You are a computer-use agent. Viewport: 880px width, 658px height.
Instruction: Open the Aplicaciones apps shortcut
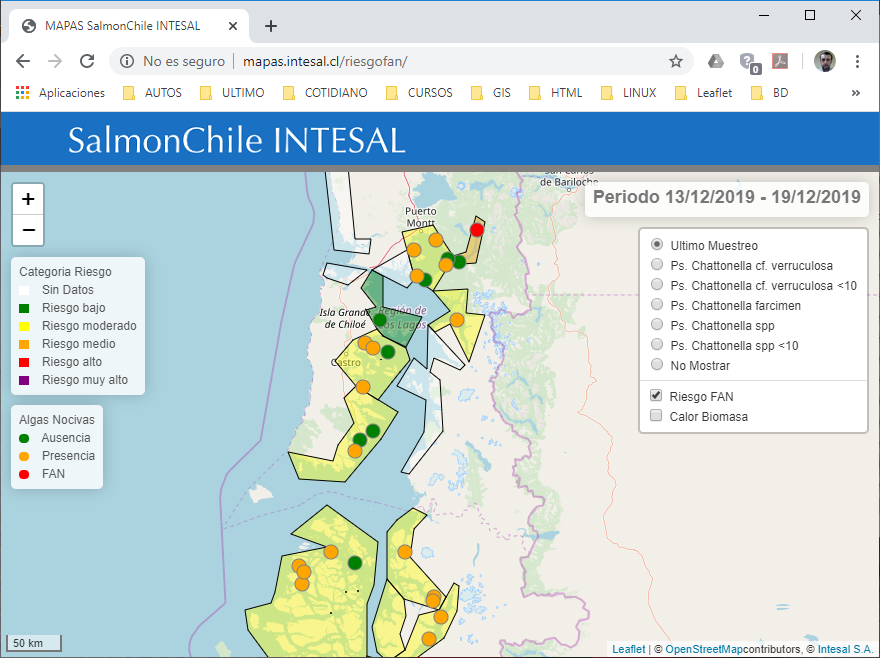pyautogui.click(x=61, y=93)
